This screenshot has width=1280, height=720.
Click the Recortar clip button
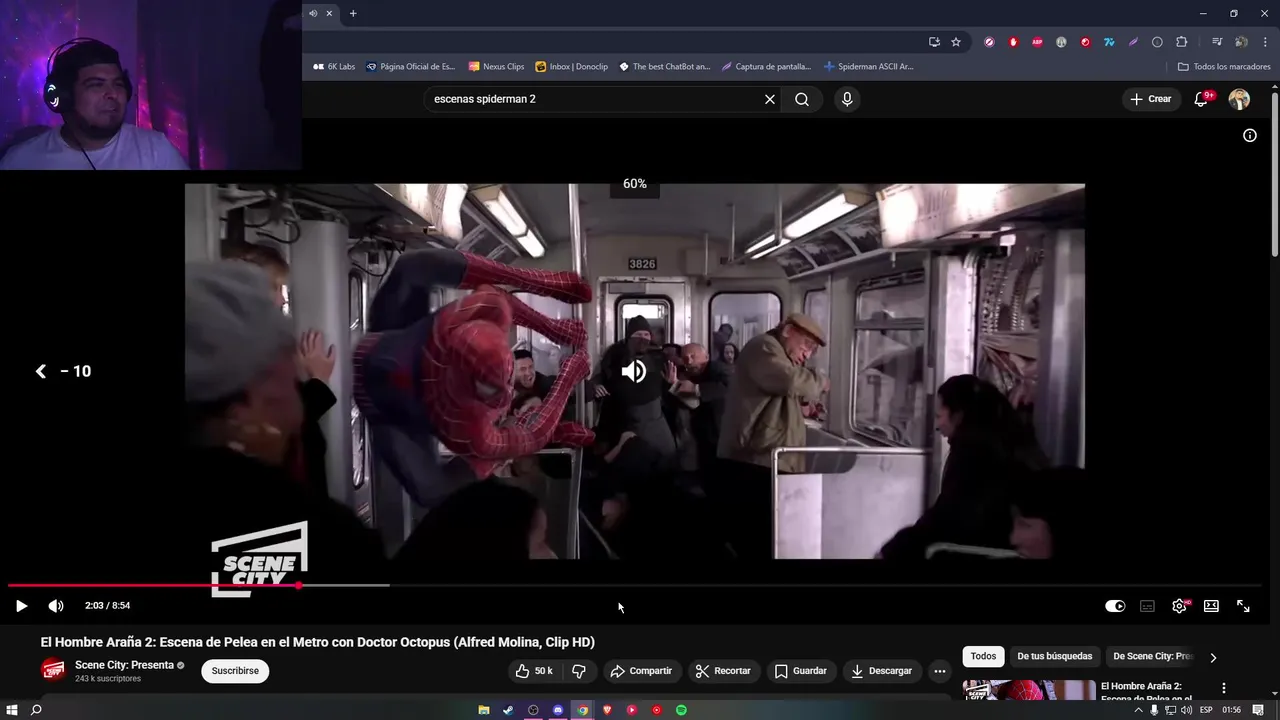click(723, 671)
